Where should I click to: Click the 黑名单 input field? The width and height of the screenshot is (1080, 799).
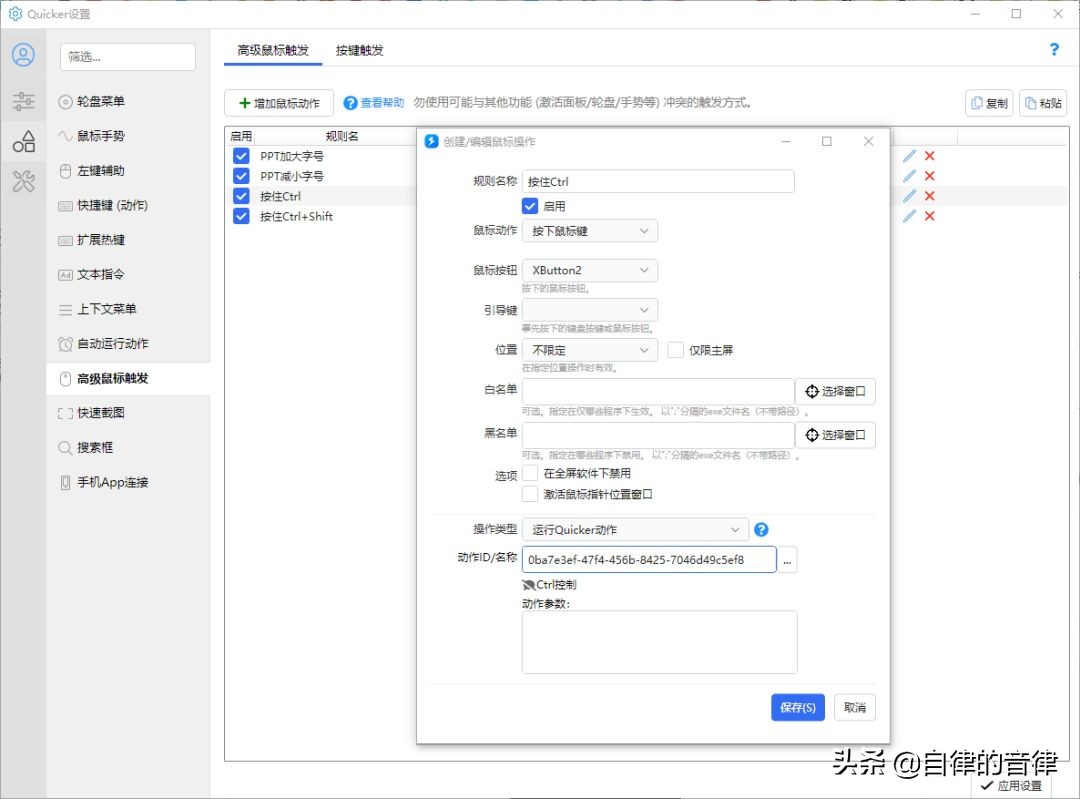point(658,435)
